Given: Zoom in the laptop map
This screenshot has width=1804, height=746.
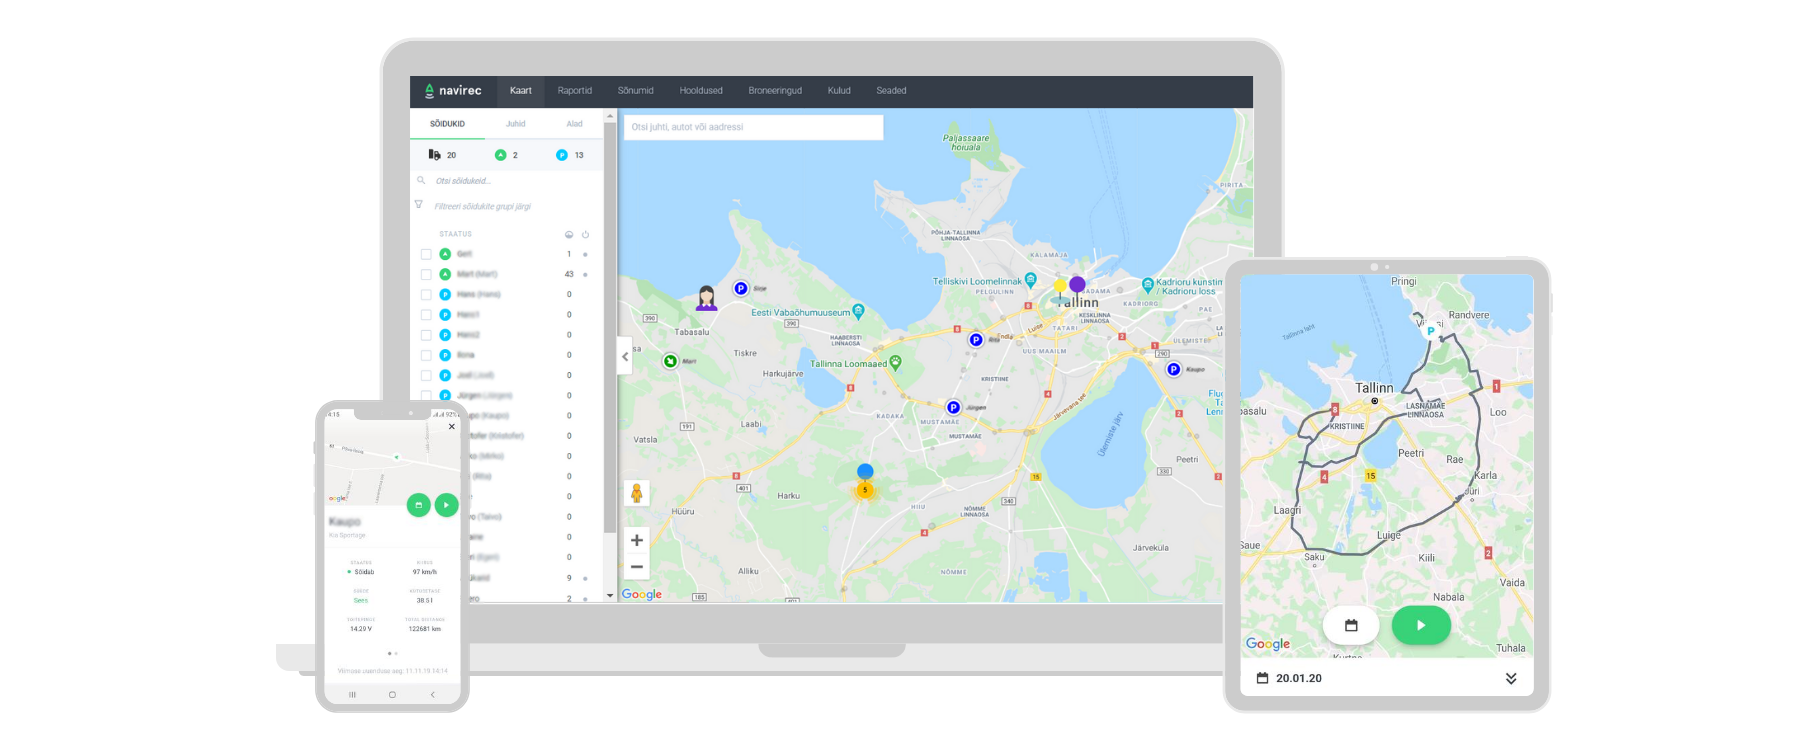Looking at the screenshot, I should (x=636, y=540).
